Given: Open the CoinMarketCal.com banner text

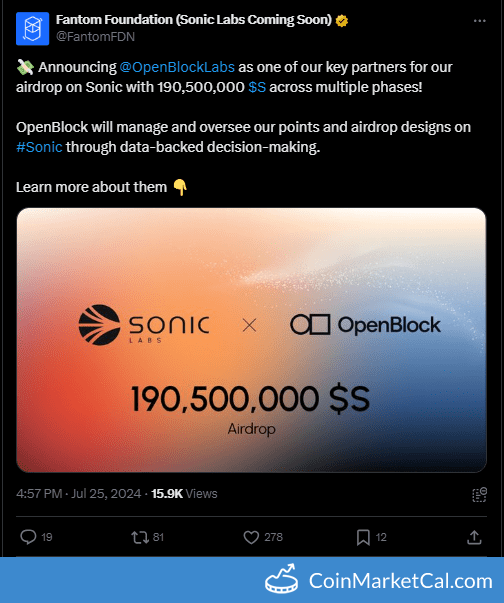Looking at the screenshot, I should pos(401,581).
